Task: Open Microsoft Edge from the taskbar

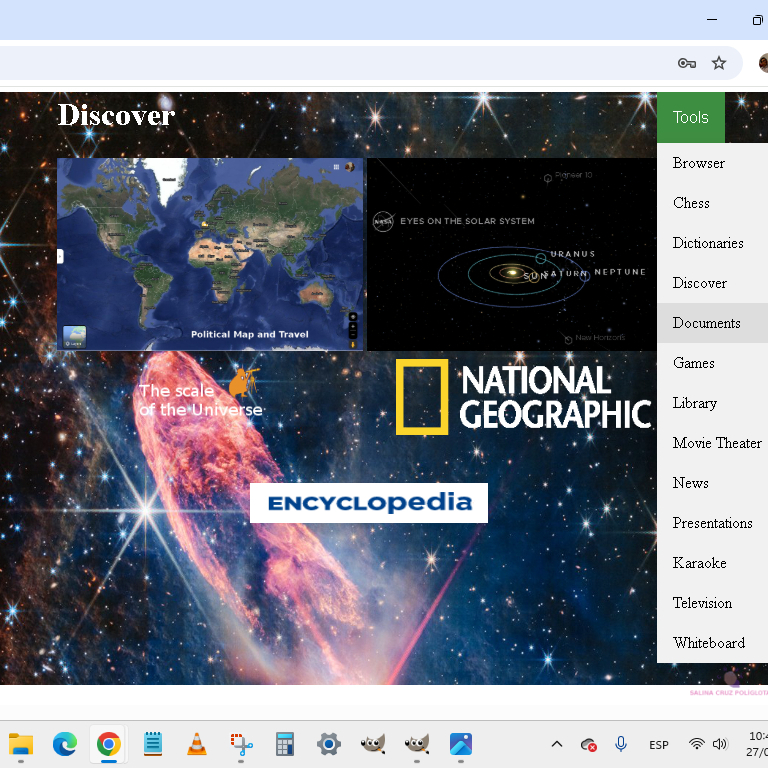Action: point(65,744)
